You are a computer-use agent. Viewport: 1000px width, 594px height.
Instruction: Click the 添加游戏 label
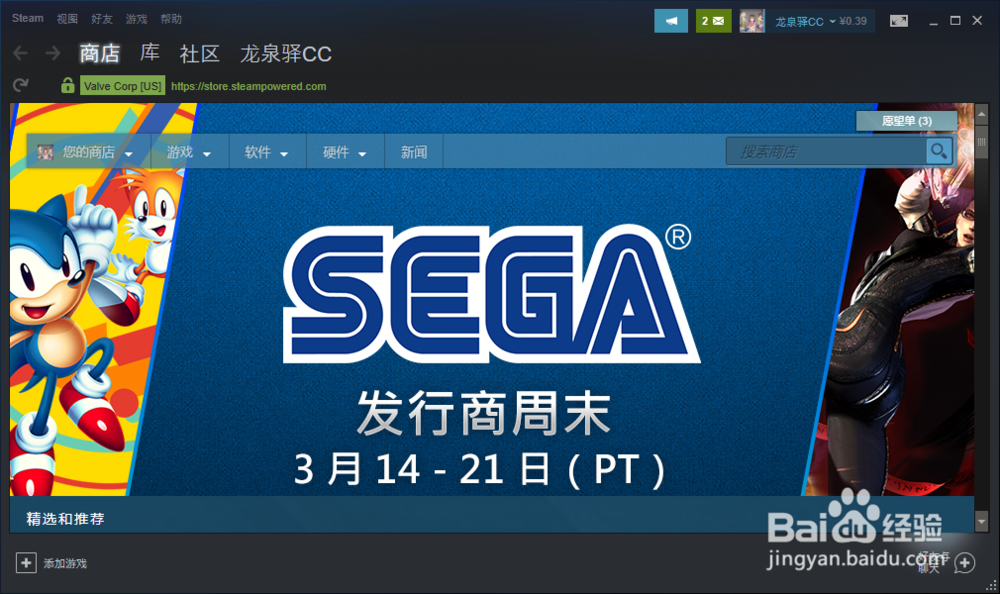(x=65, y=563)
